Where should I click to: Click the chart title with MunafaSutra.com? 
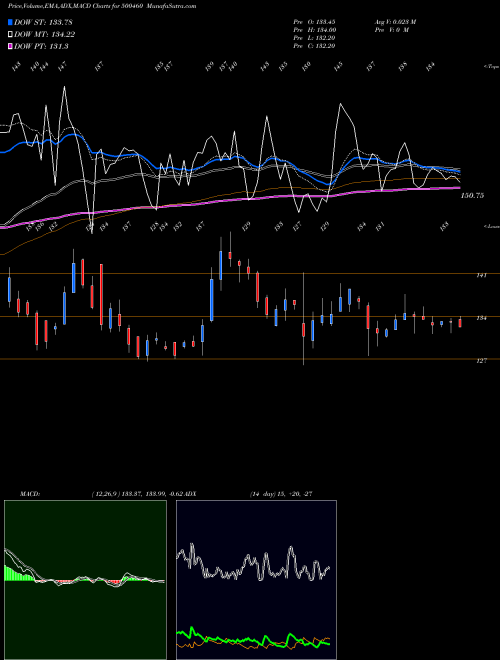(x=102, y=6)
